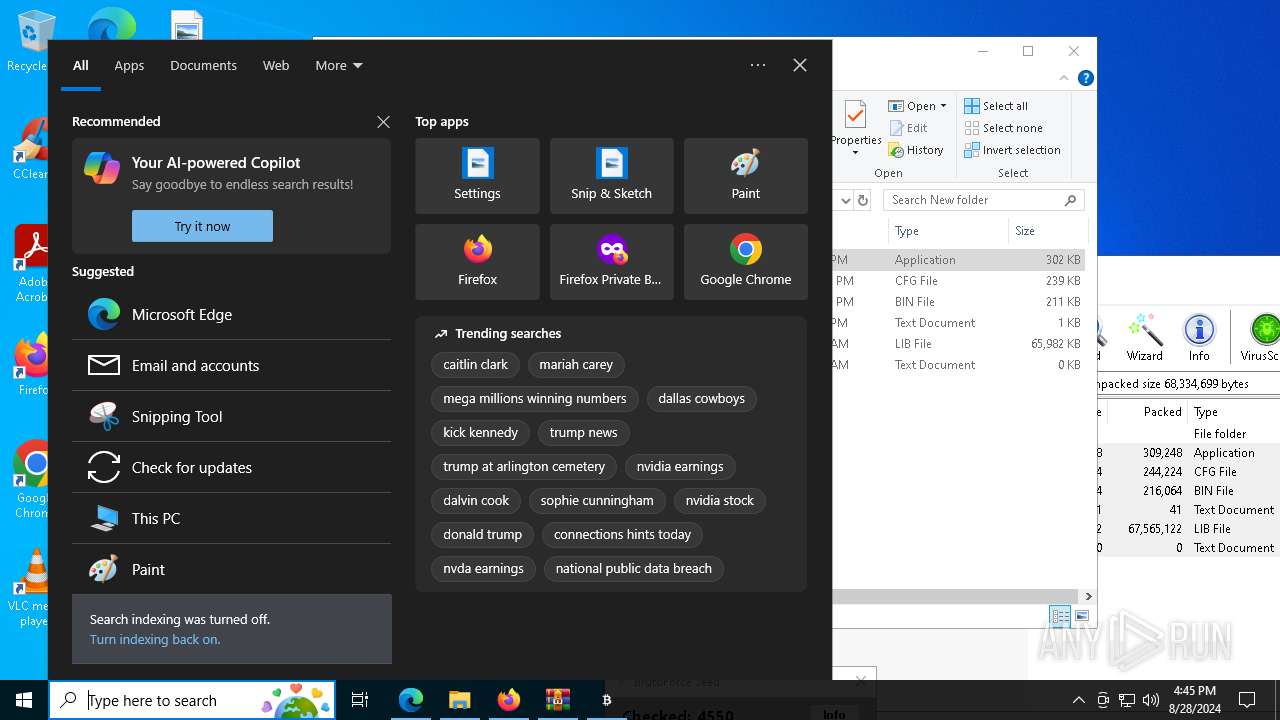Click History in Explorer ribbon
Screen dimensions: 1280x720
coord(916,150)
